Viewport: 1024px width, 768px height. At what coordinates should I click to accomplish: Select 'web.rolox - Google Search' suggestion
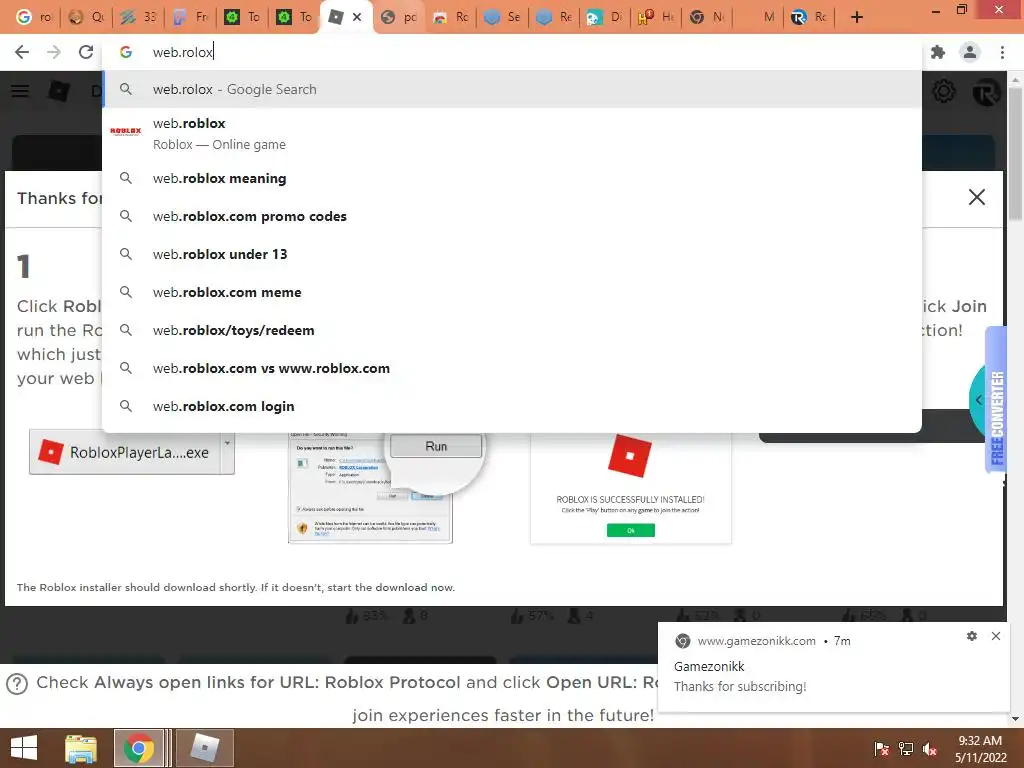point(512,89)
